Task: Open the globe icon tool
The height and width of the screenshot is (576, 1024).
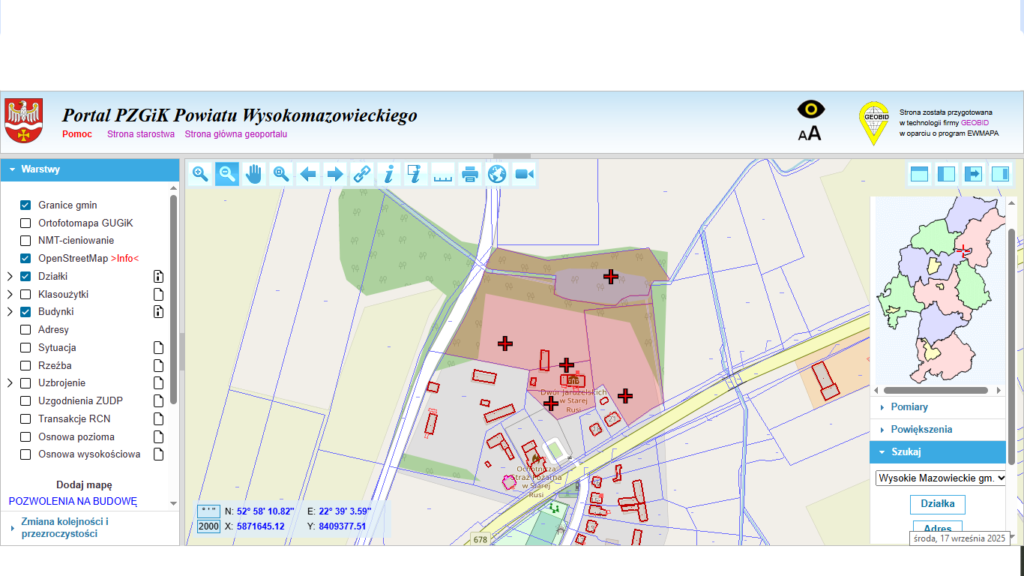Action: coord(497,174)
